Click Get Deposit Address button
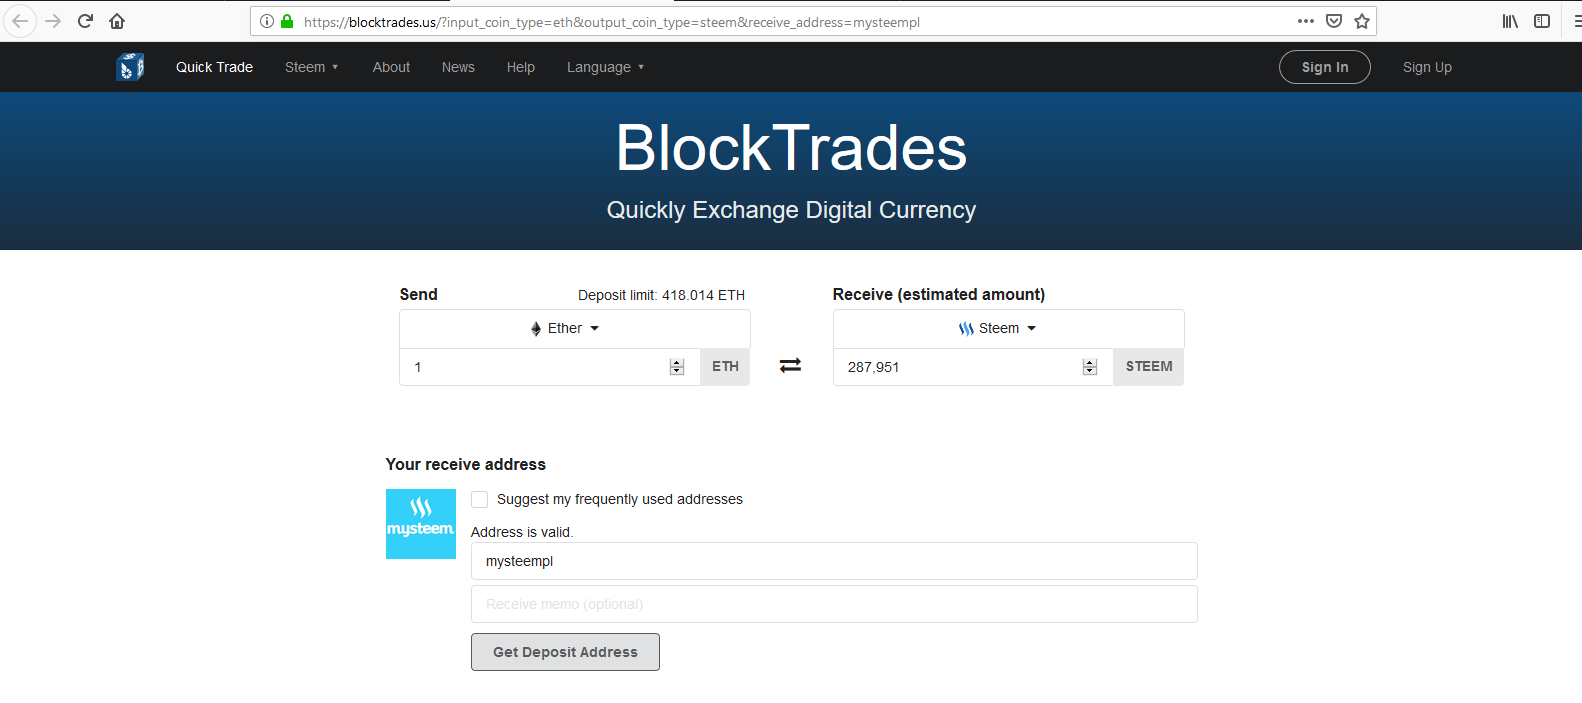This screenshot has width=1582, height=703. 565,652
